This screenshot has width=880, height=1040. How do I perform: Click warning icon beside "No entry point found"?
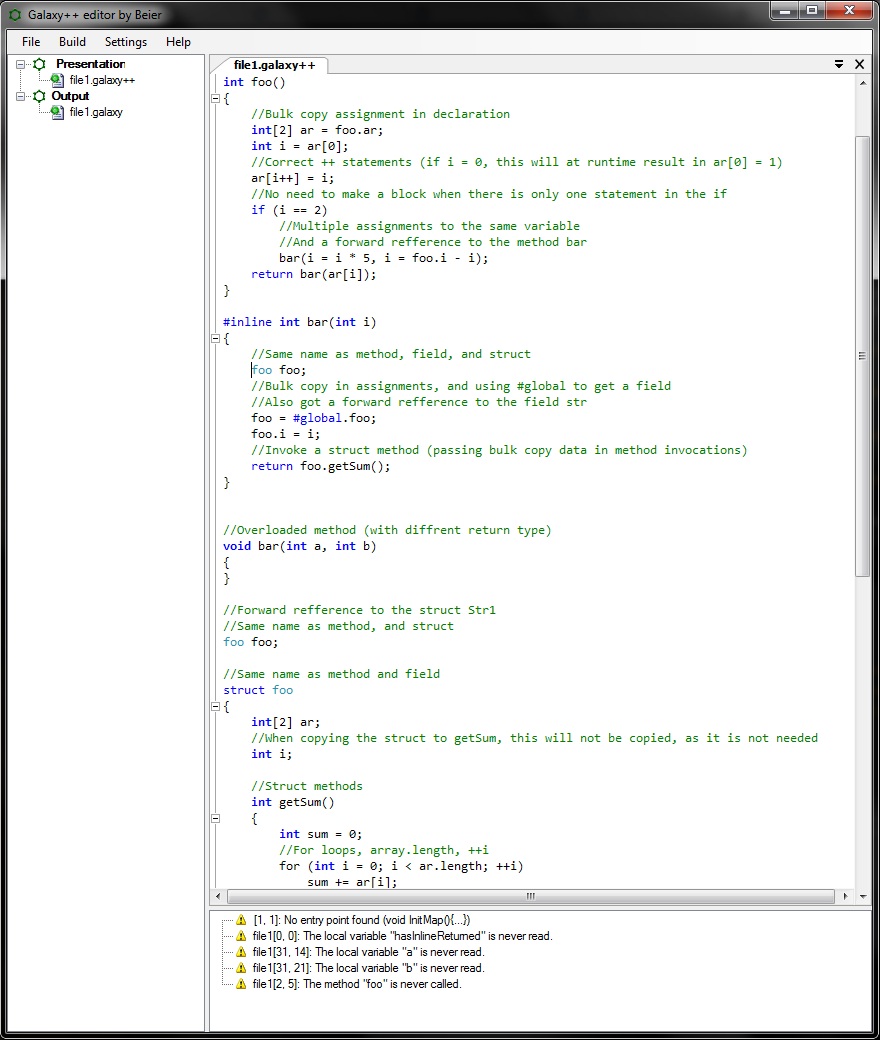tap(240, 920)
